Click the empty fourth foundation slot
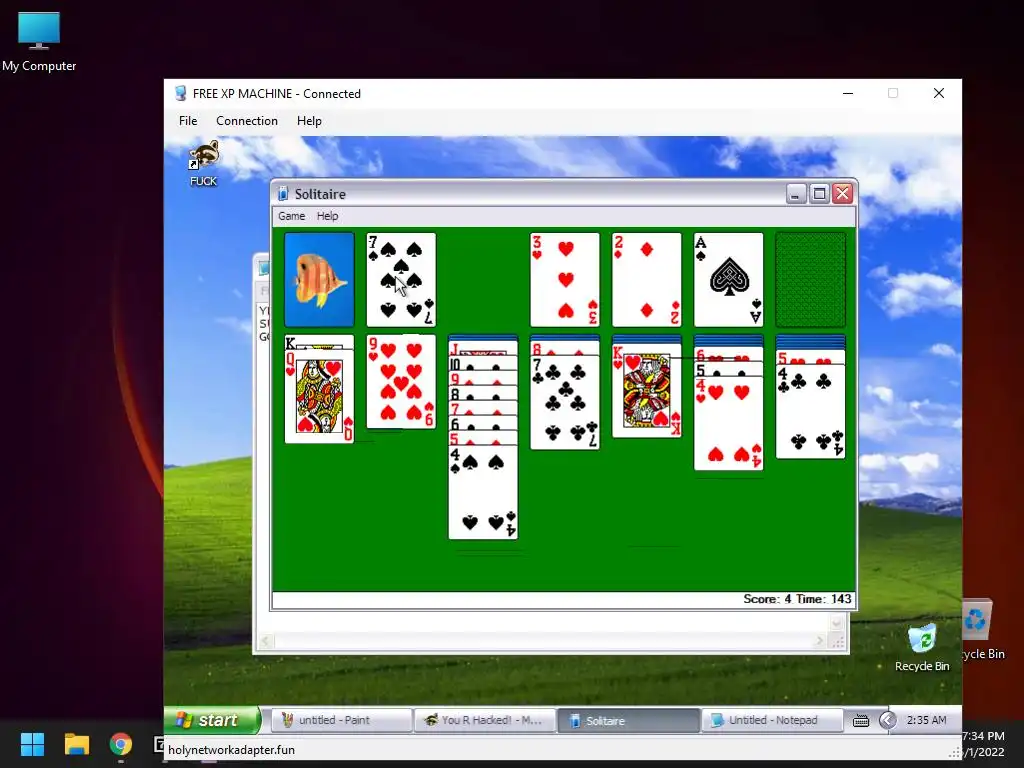This screenshot has height=768, width=1024. pos(810,280)
